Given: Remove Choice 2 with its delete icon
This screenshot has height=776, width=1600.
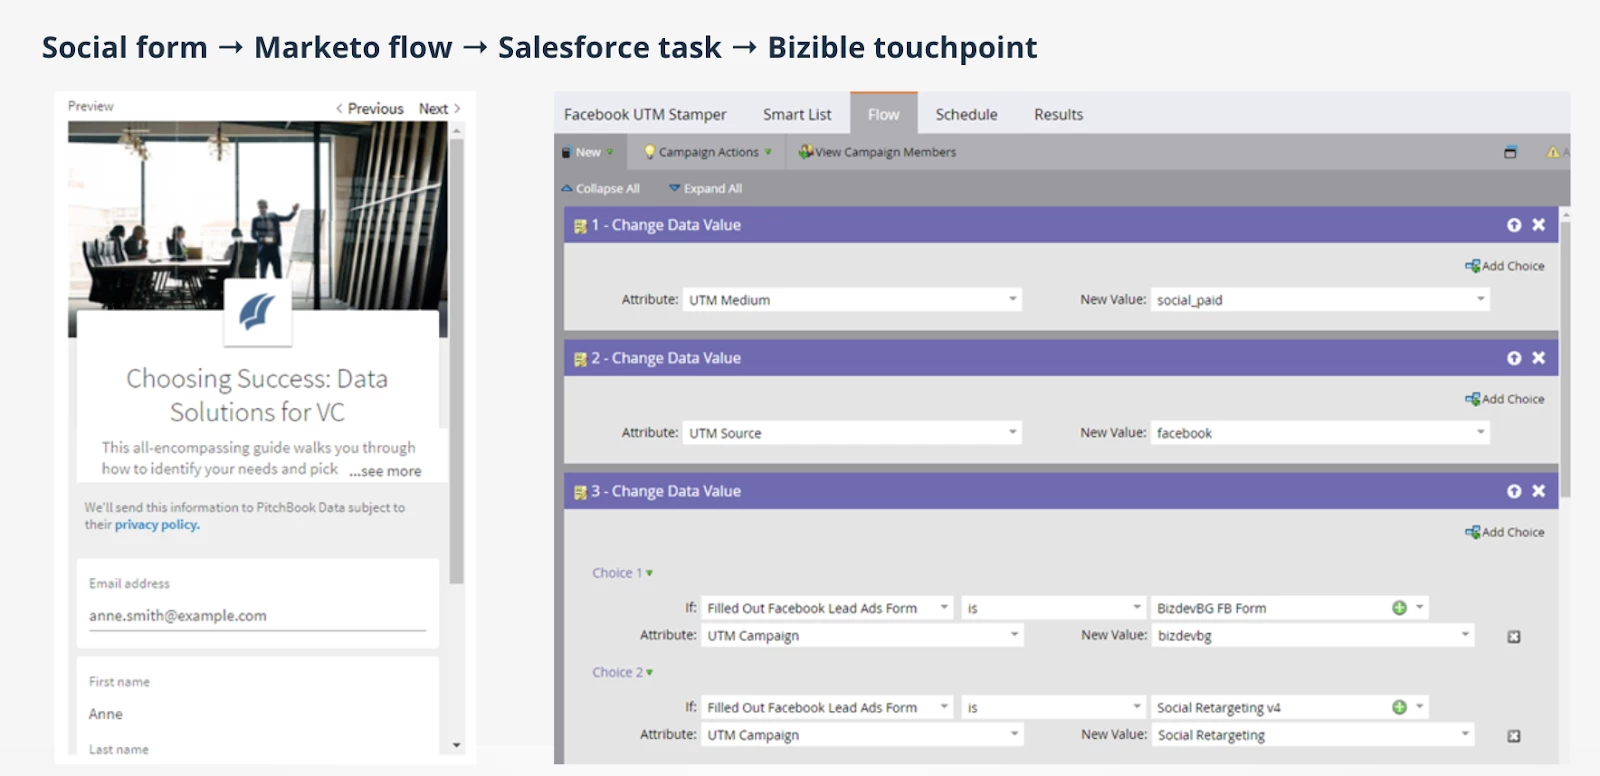Looking at the screenshot, I should 1514,736.
